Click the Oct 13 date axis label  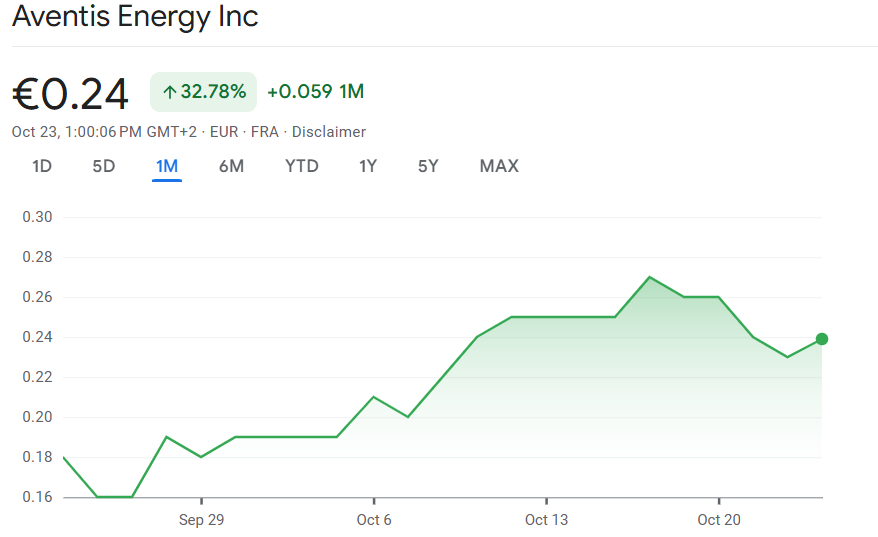click(546, 519)
